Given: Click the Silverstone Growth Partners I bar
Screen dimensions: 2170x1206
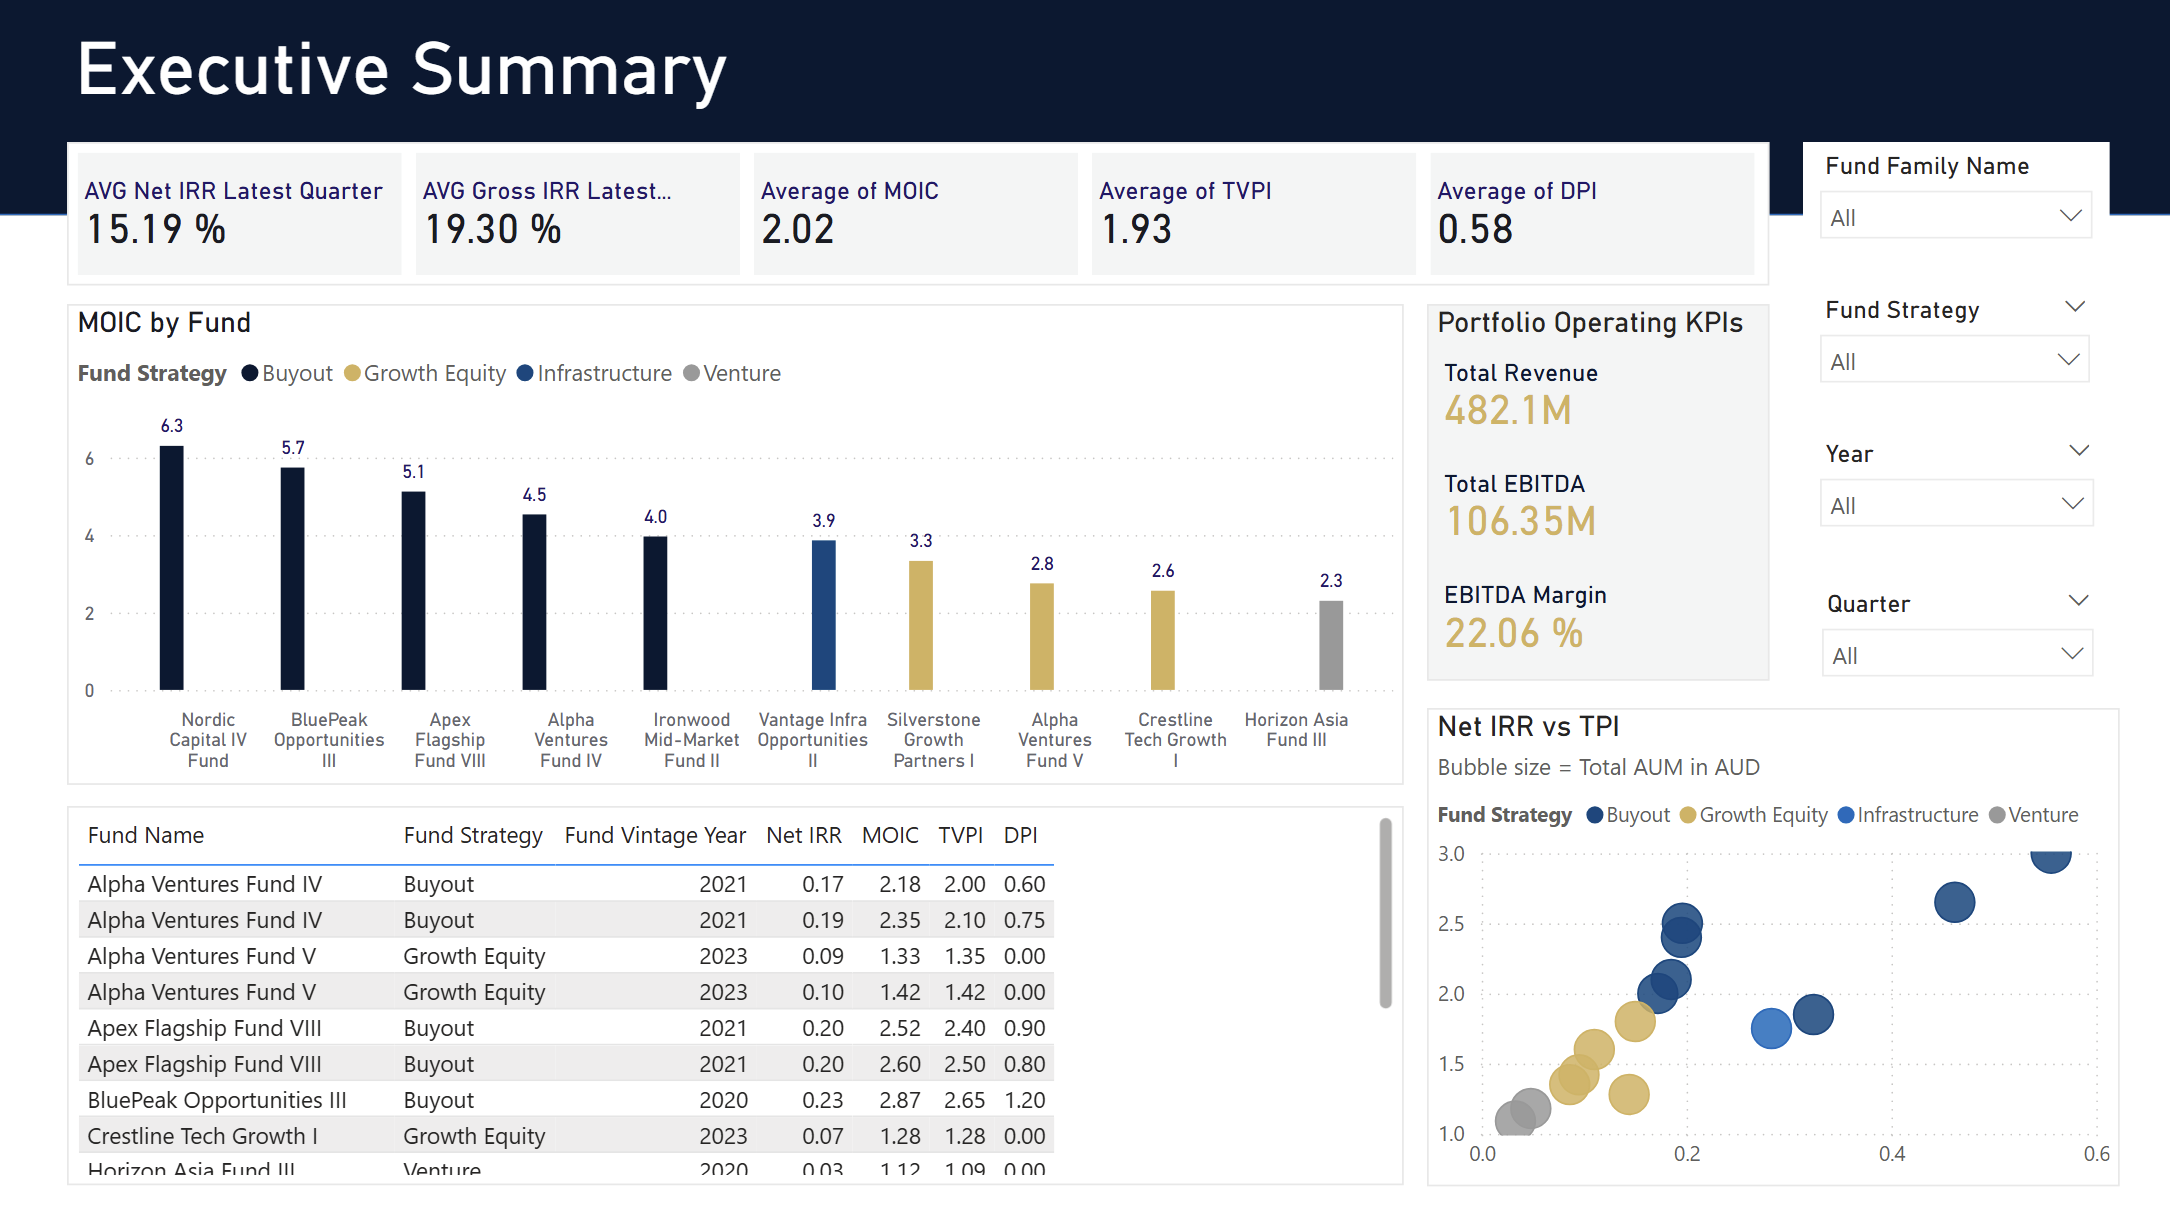Looking at the screenshot, I should (x=921, y=626).
